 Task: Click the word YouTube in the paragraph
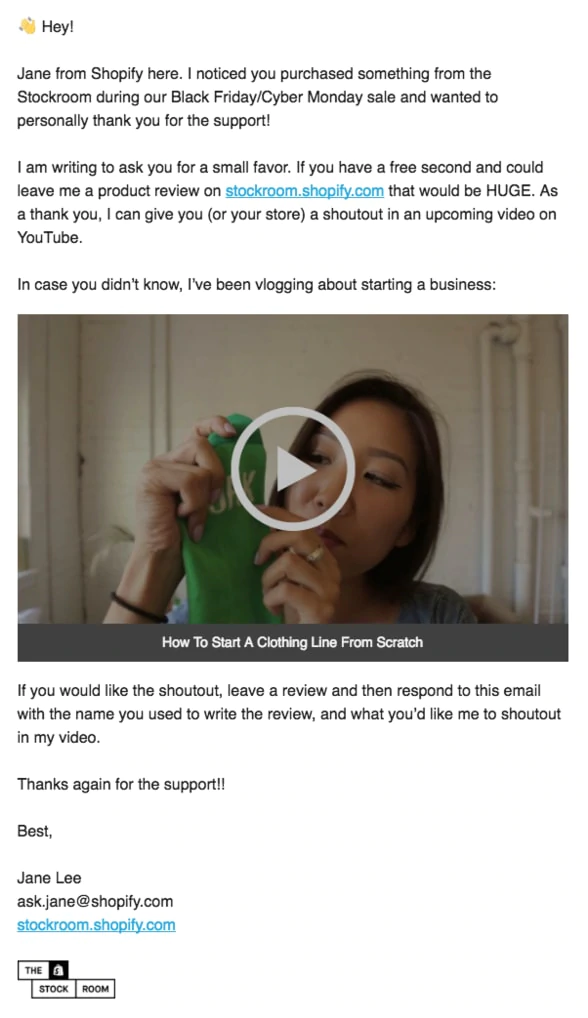50,238
